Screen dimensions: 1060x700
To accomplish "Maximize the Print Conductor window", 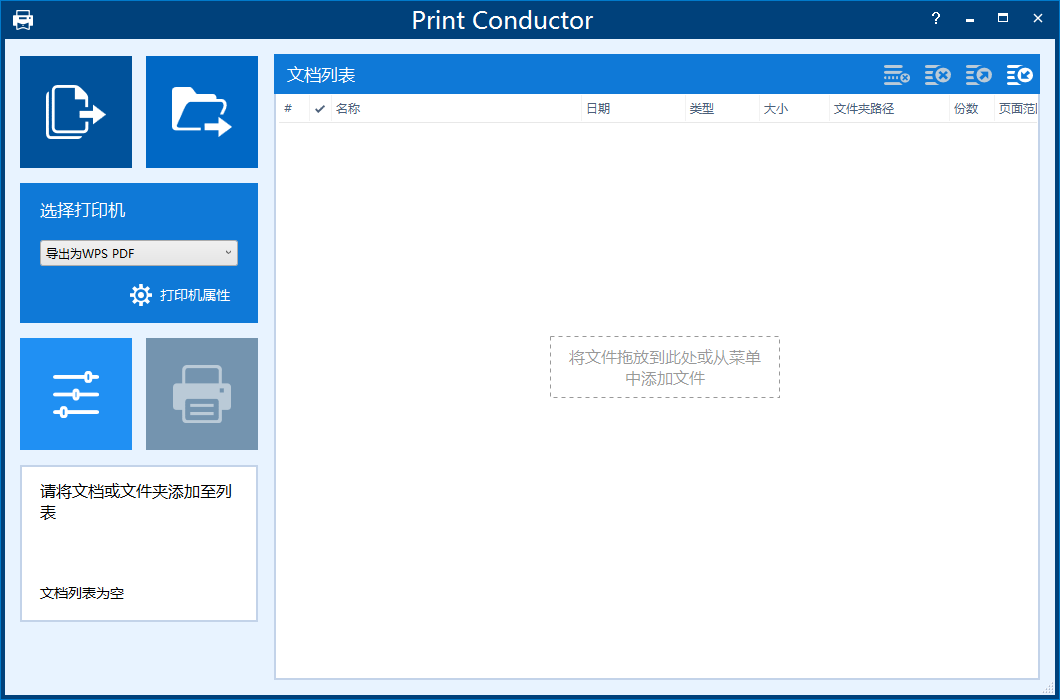I will (x=1003, y=19).
